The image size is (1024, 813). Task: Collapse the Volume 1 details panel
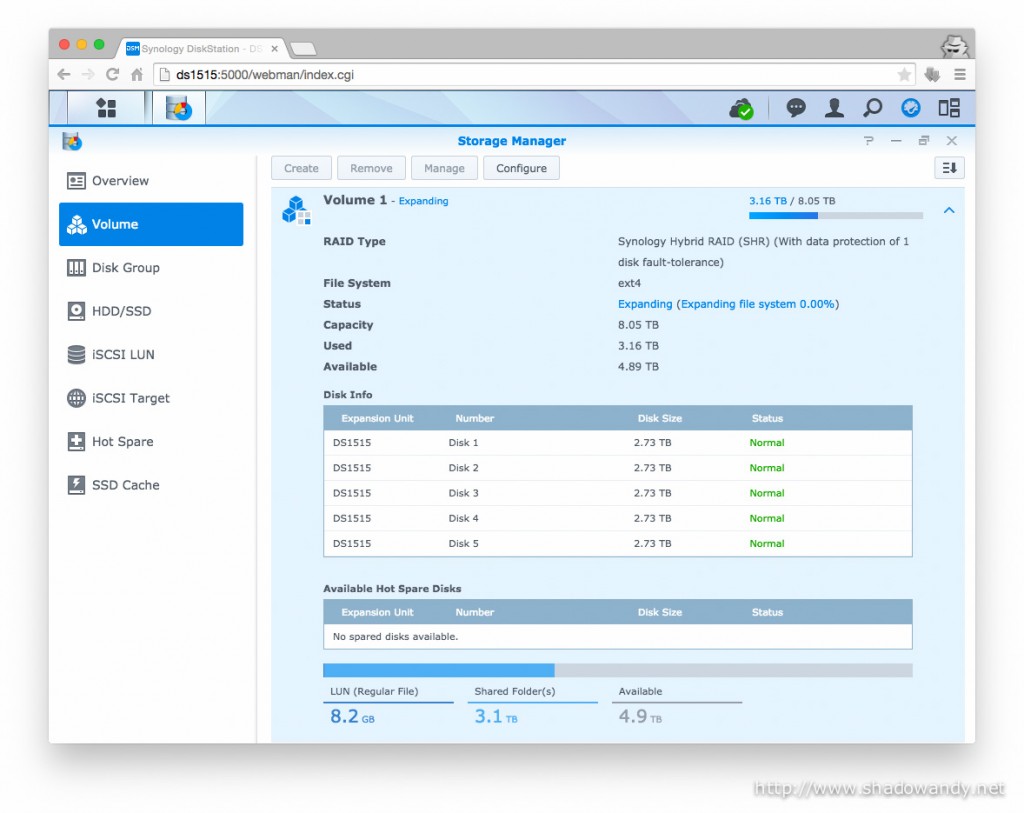[949, 210]
